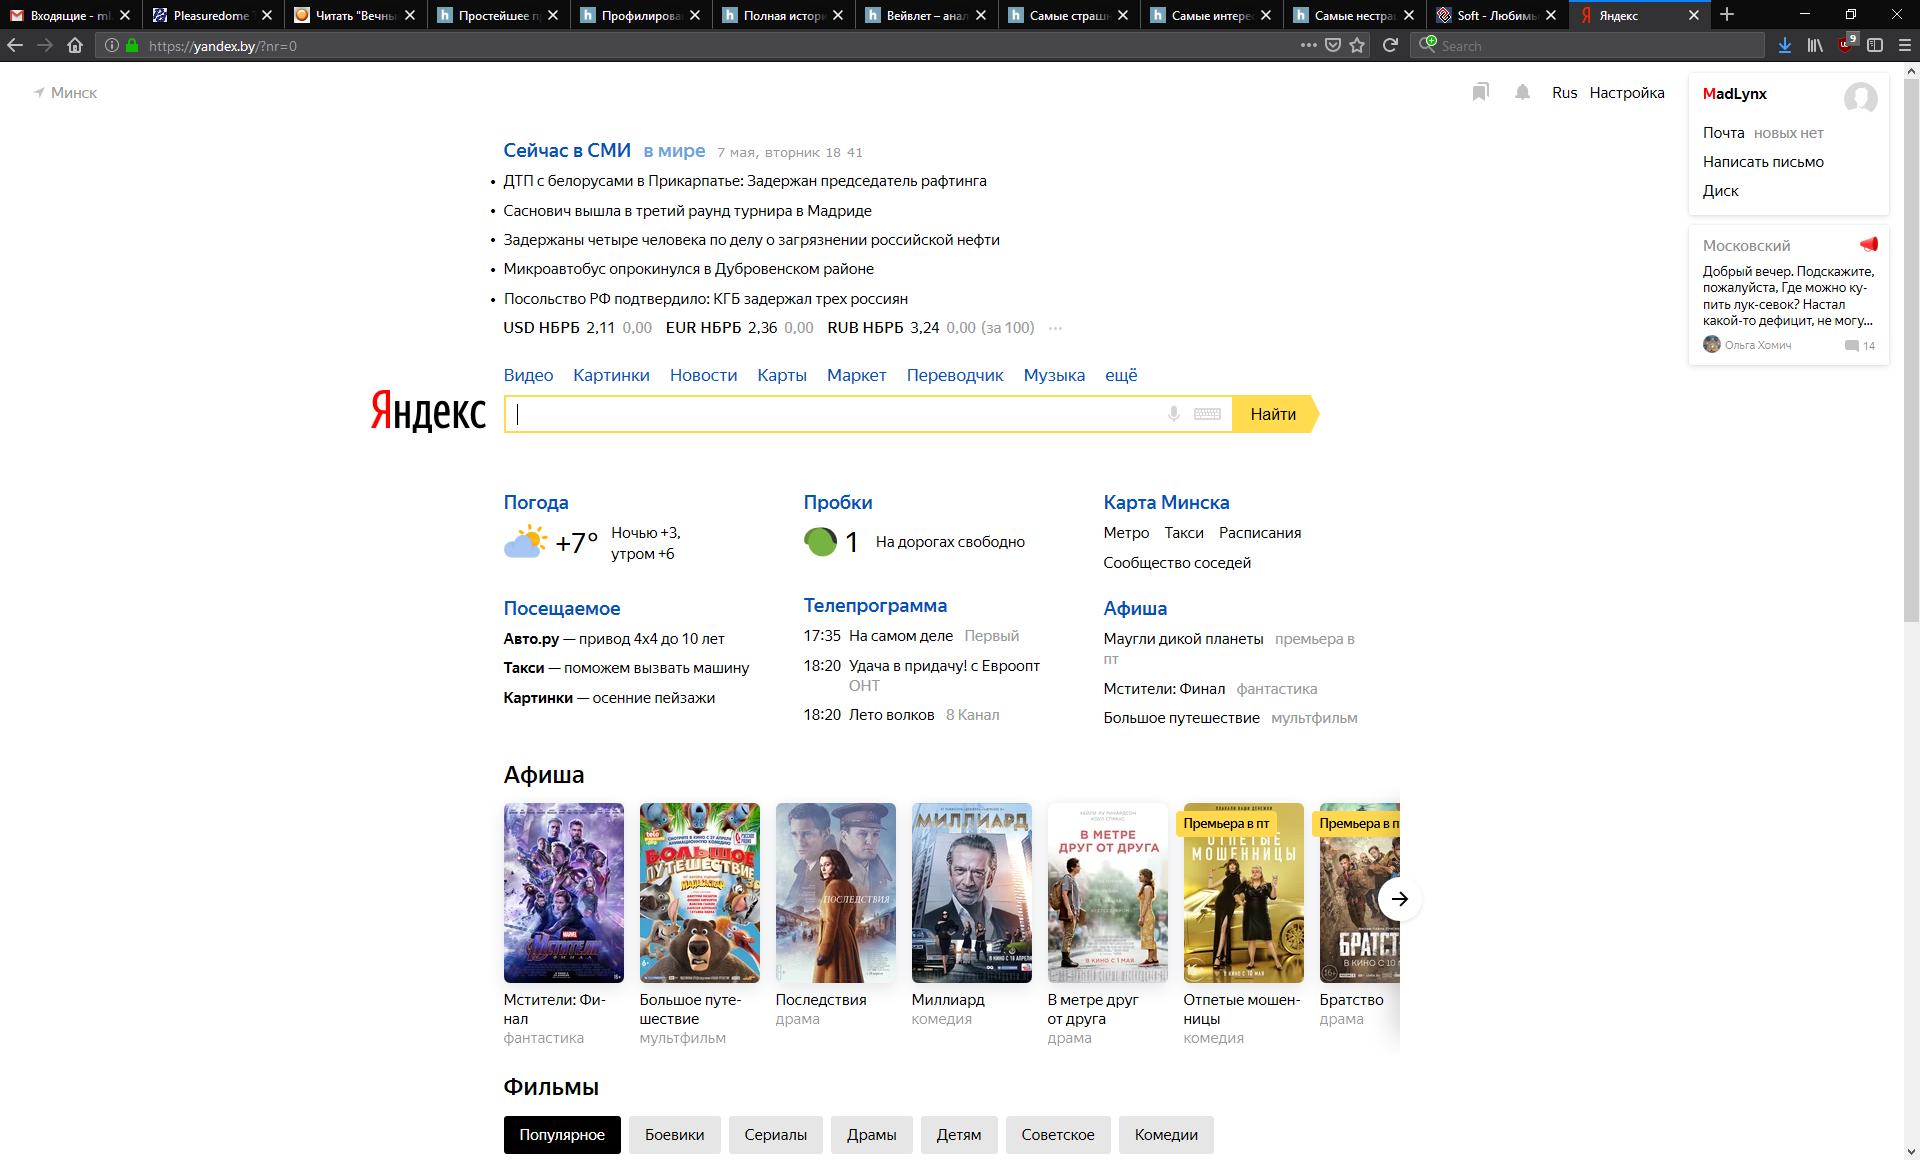The image size is (1920, 1160).
Task: Select the Комедии film filter
Action: tap(1165, 1134)
